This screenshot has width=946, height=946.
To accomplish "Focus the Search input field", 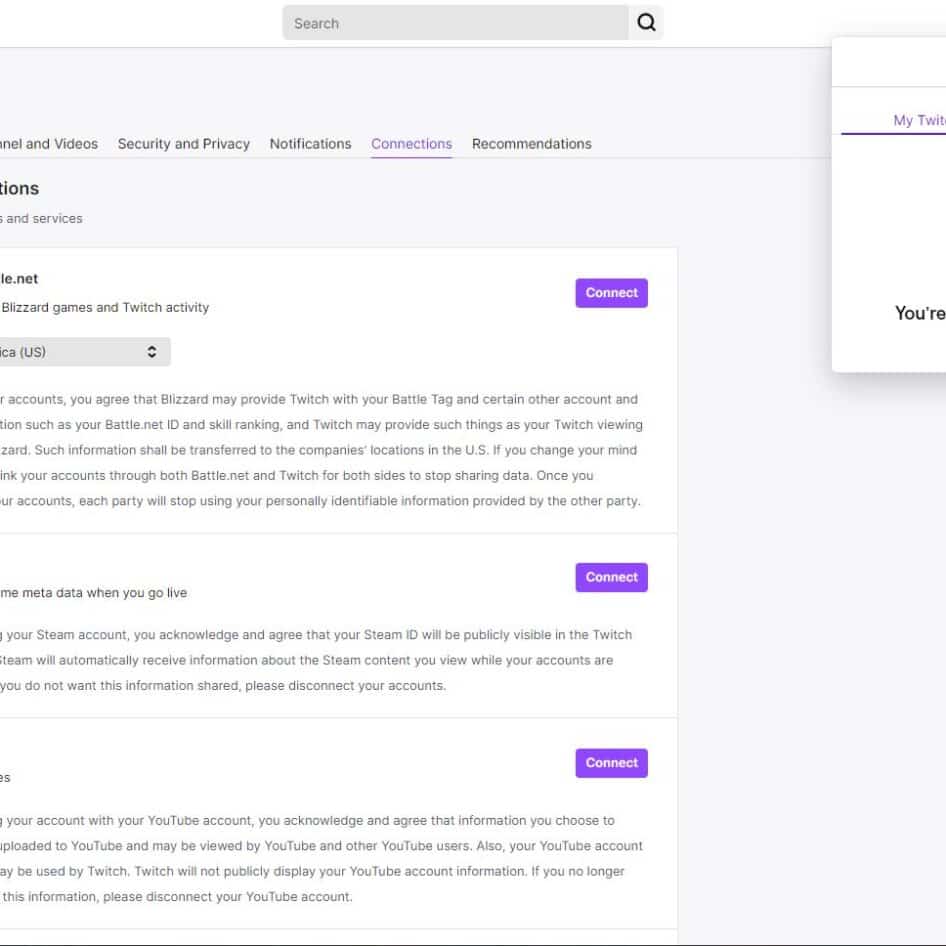I will click(x=456, y=23).
